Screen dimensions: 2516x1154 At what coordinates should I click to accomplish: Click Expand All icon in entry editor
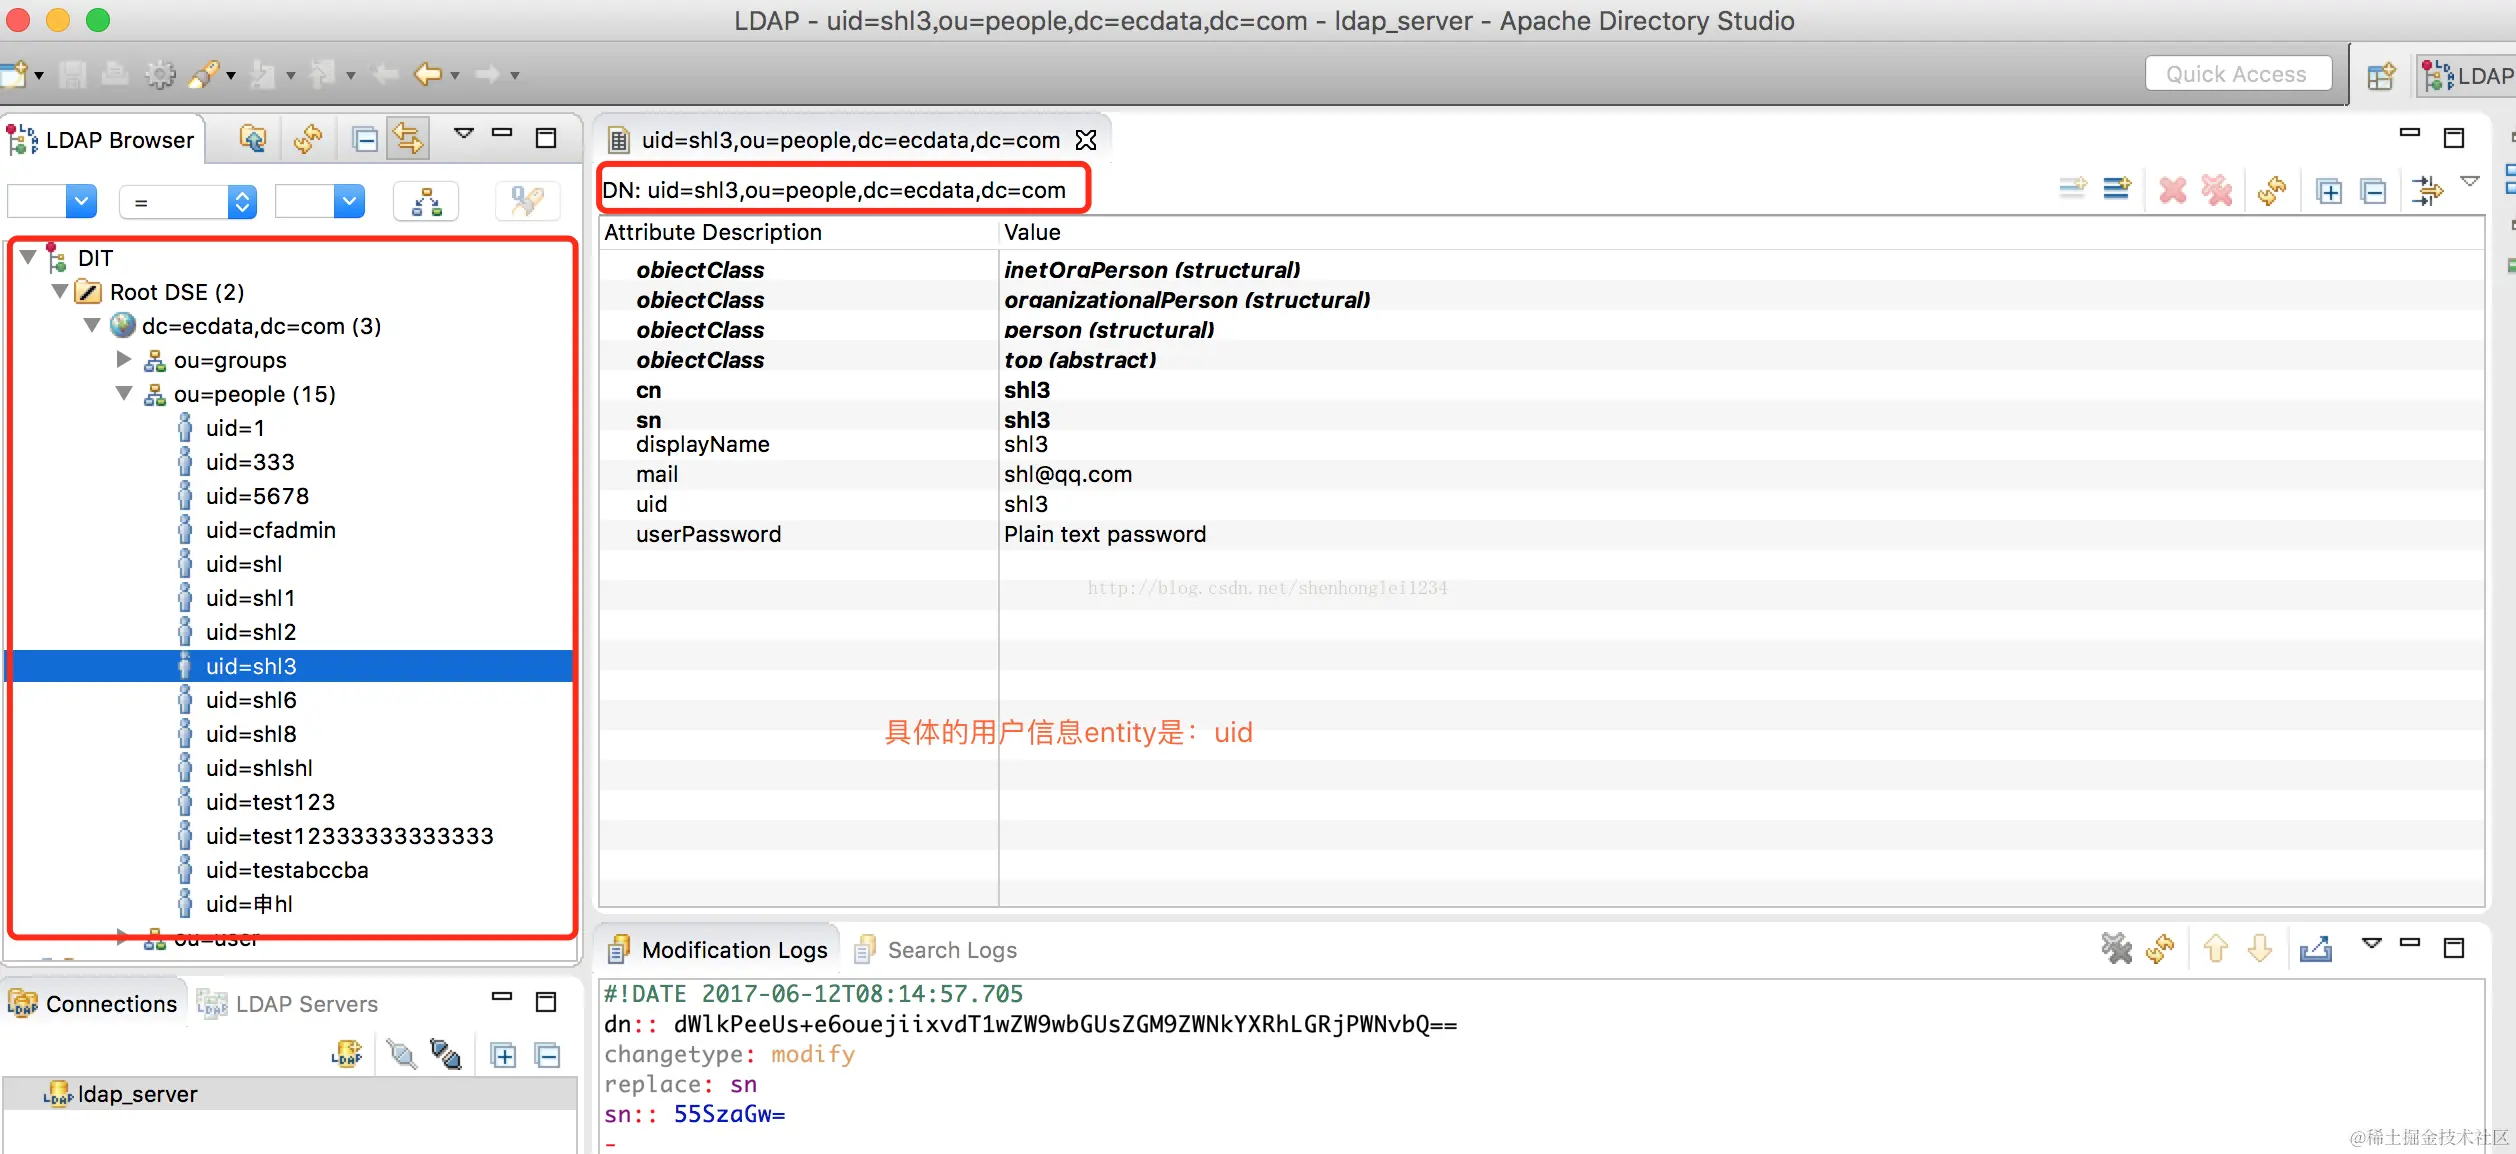point(2329,190)
